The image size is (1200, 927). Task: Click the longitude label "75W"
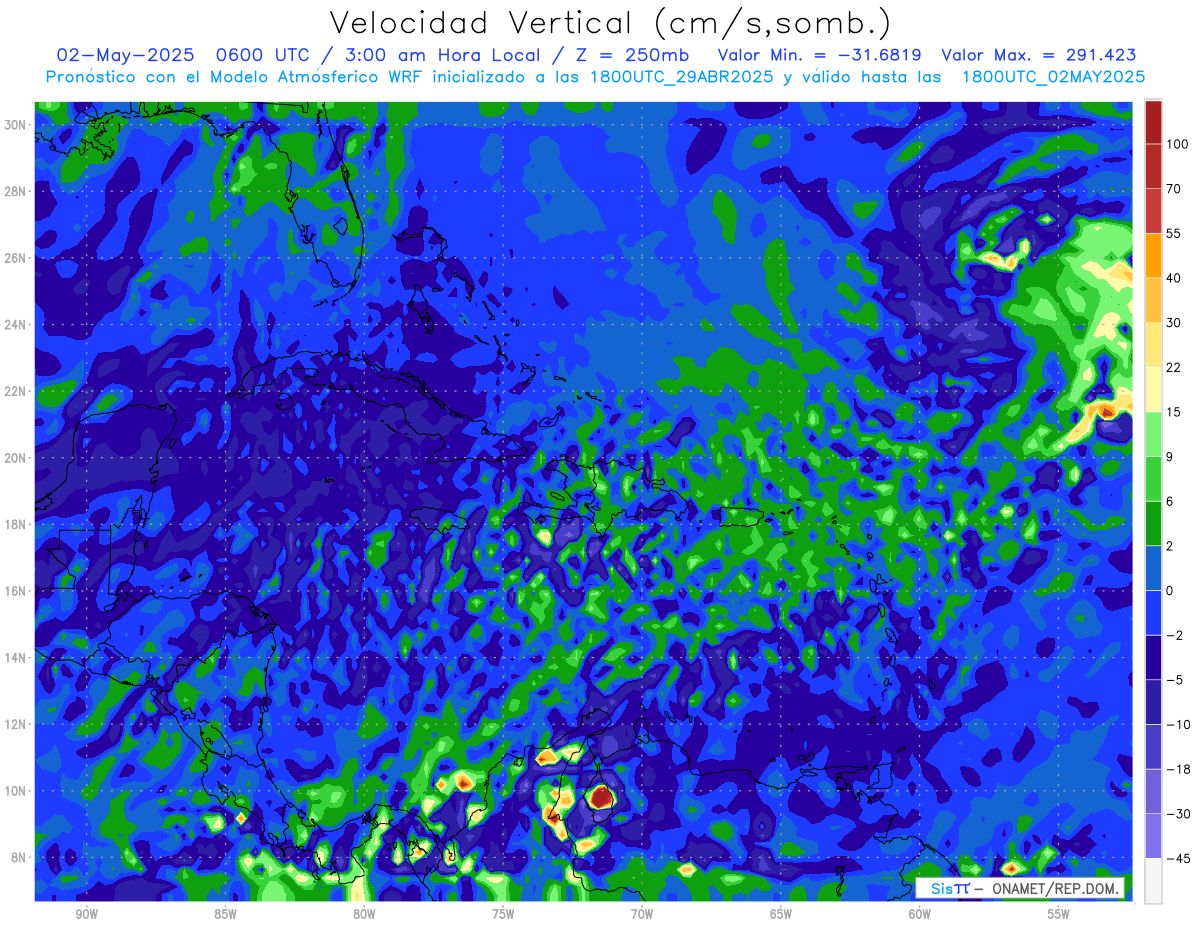503,914
